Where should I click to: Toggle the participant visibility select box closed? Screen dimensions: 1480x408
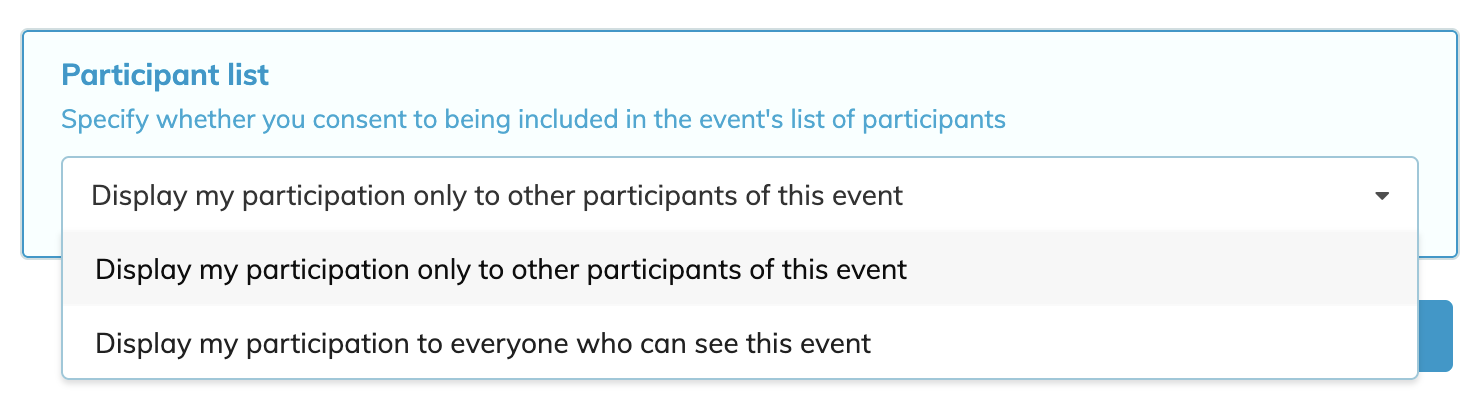[1382, 196]
